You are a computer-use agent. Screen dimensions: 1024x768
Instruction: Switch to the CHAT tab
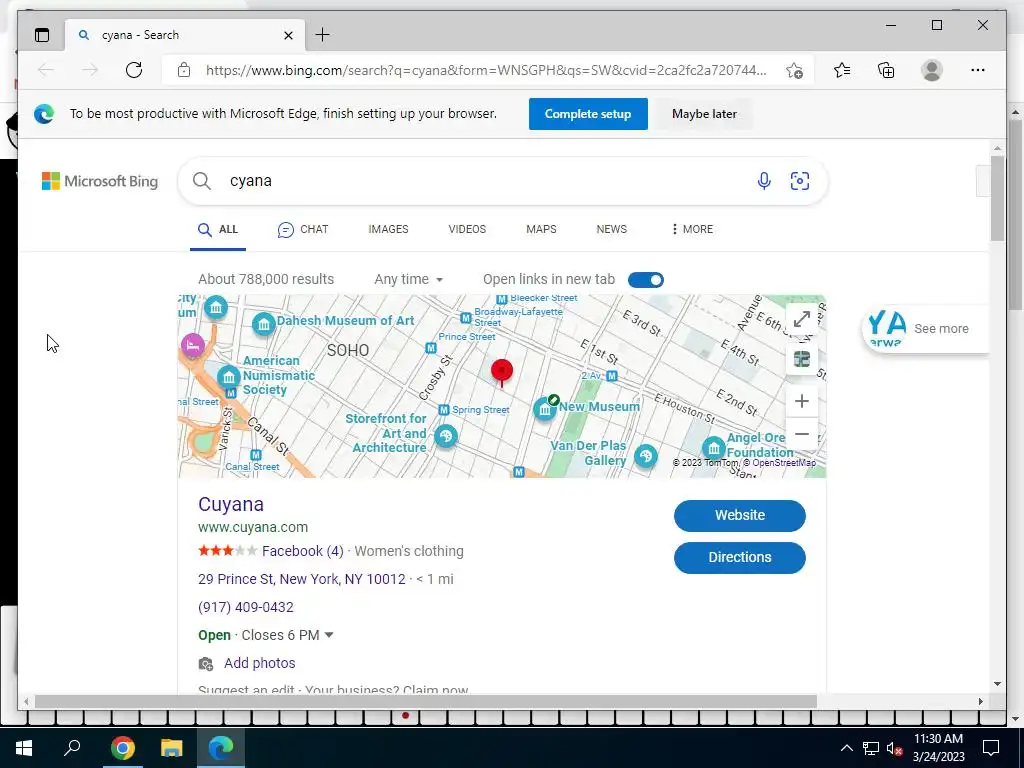303,229
